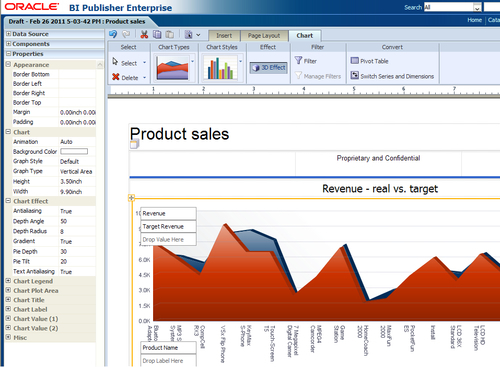Click the Target Revenue field box

[x=168, y=226]
